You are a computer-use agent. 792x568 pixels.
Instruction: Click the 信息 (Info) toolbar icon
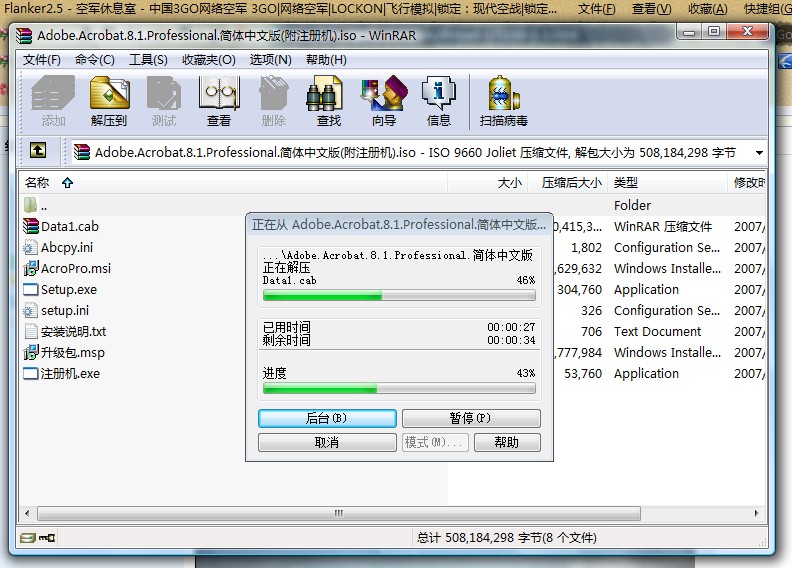point(438,101)
